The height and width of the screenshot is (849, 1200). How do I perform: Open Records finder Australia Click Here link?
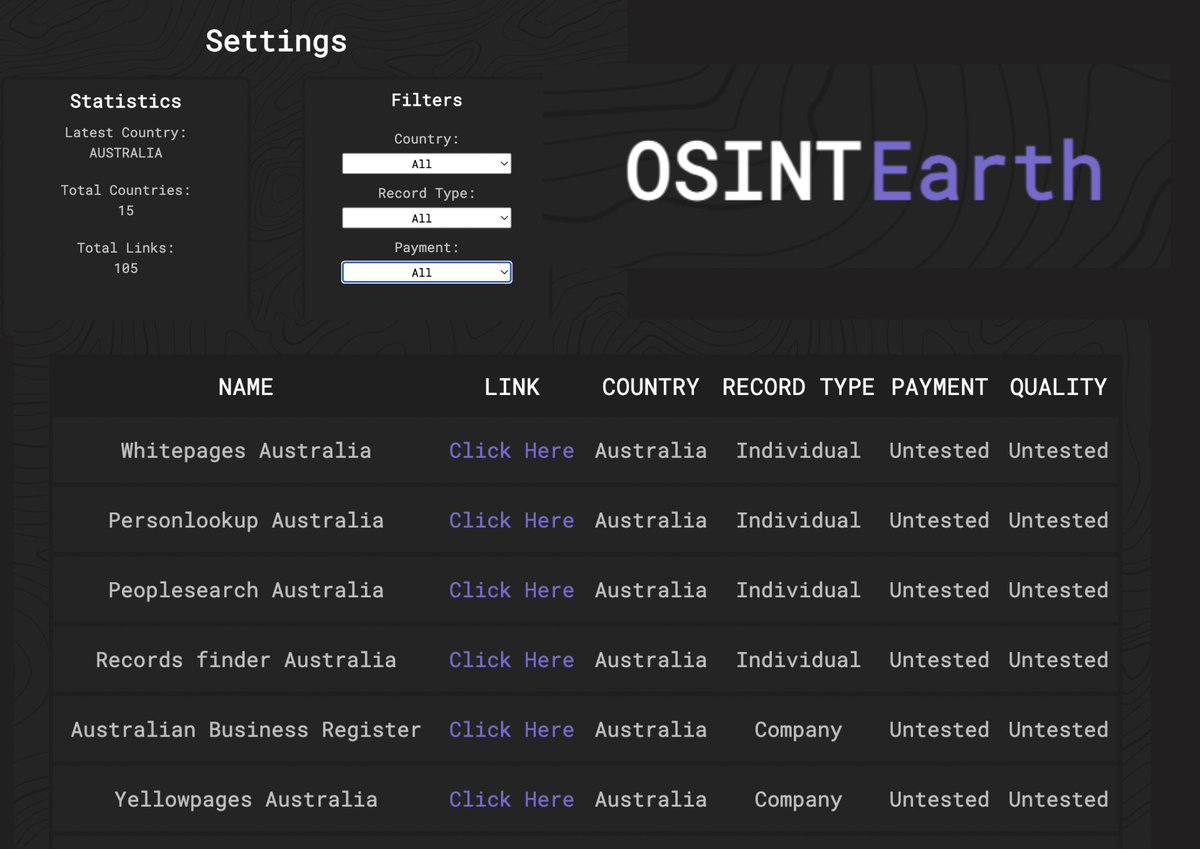tap(511, 660)
